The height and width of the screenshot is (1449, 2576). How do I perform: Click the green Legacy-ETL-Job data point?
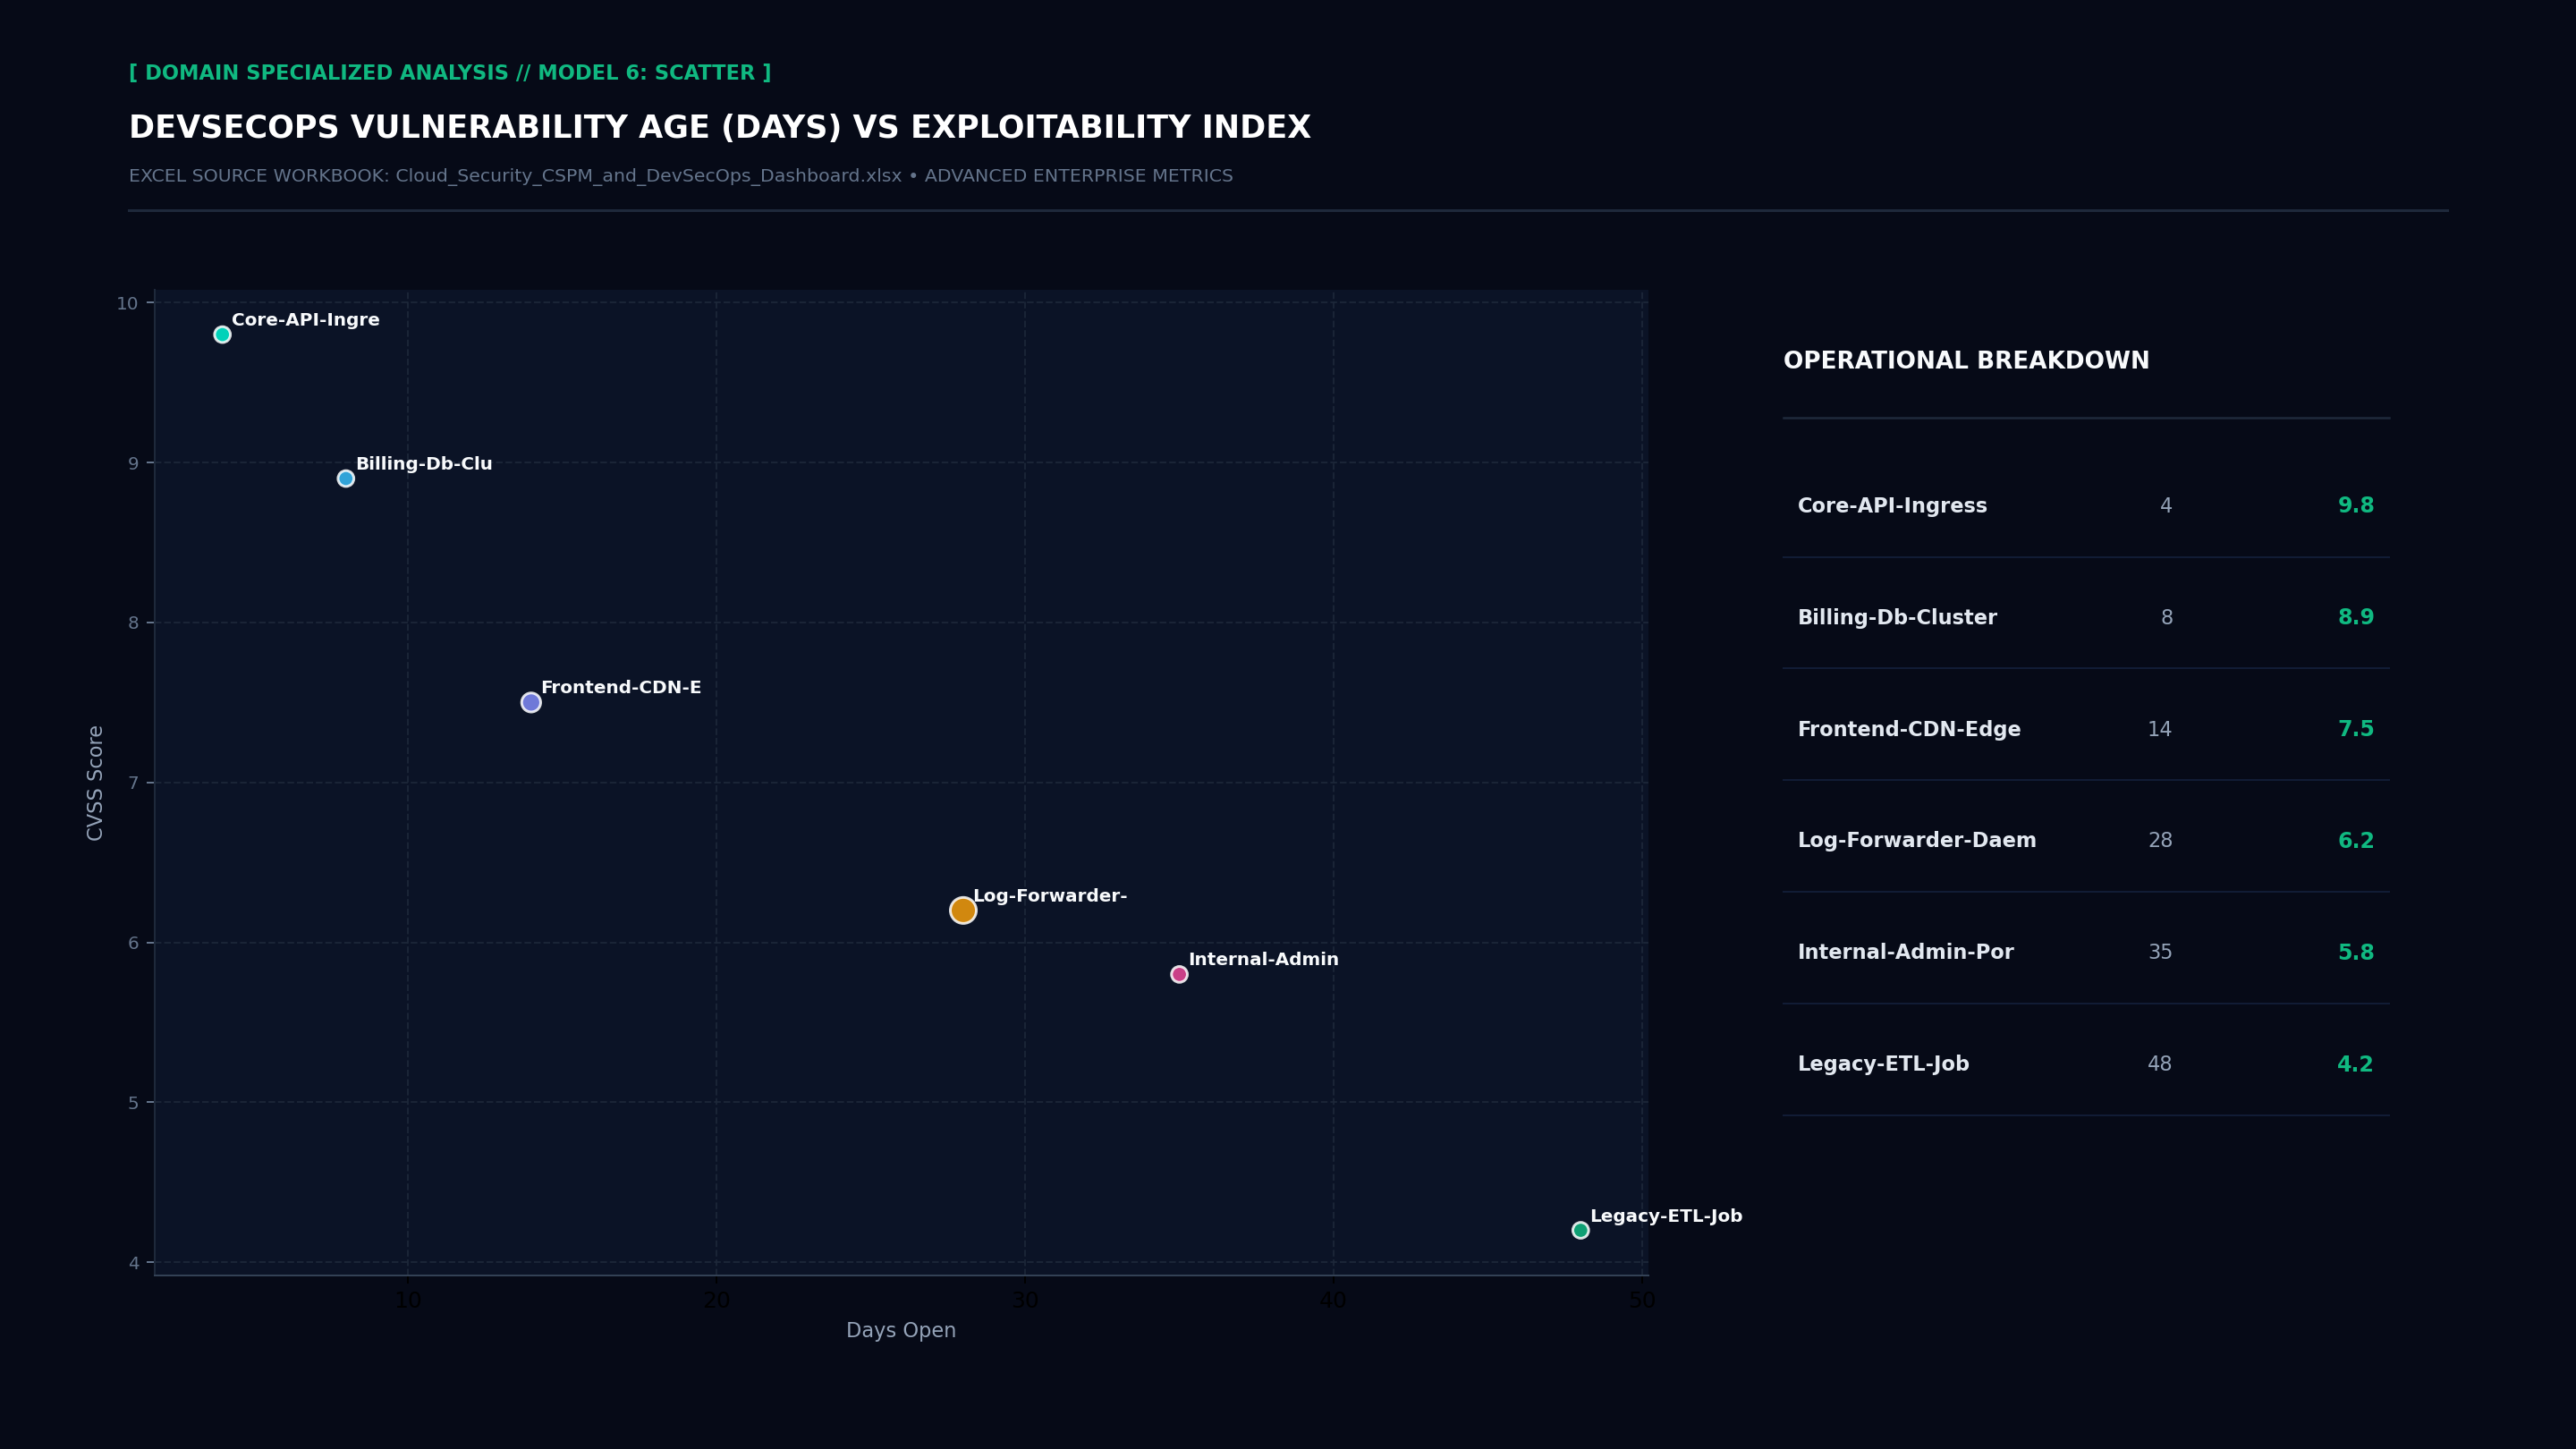coord(1580,1230)
